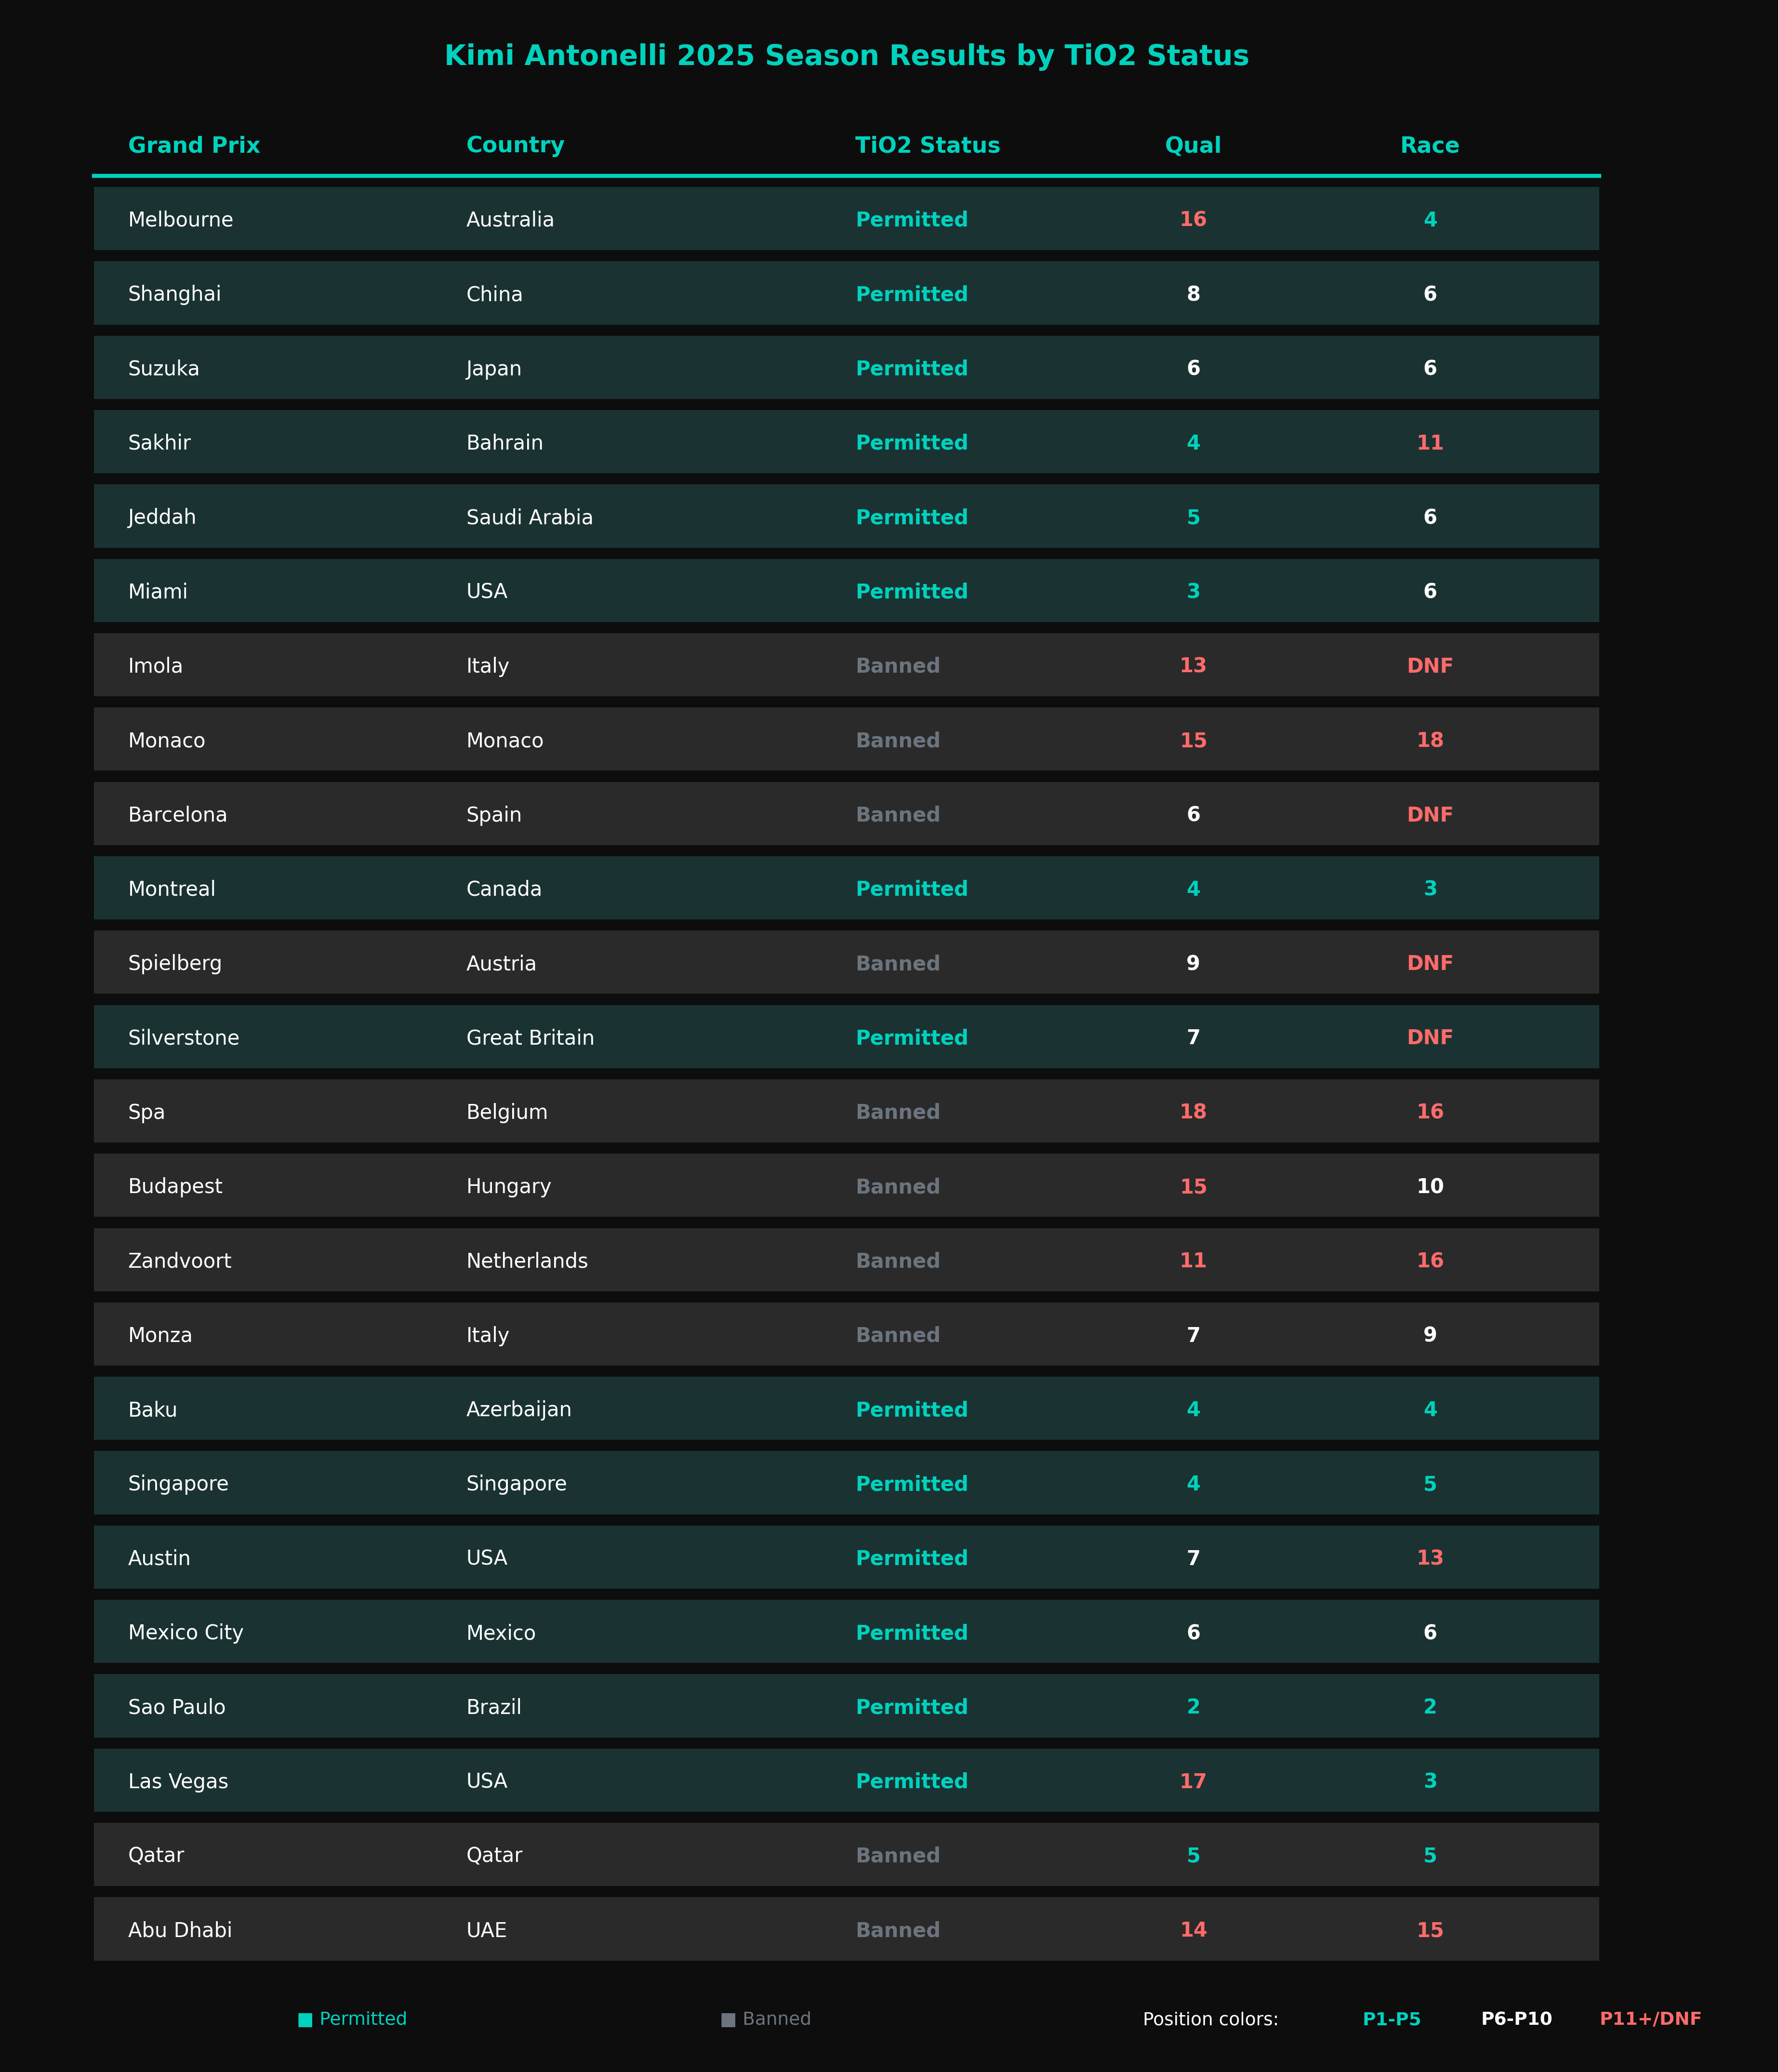Click the gray Banned legend square
Image resolution: width=1778 pixels, height=2072 pixels.
pyautogui.click(x=728, y=2019)
